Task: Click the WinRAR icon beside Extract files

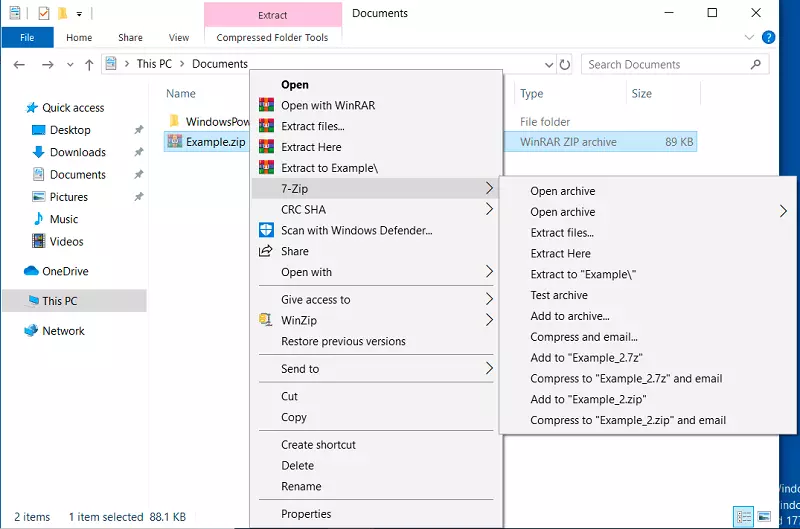Action: (266, 126)
